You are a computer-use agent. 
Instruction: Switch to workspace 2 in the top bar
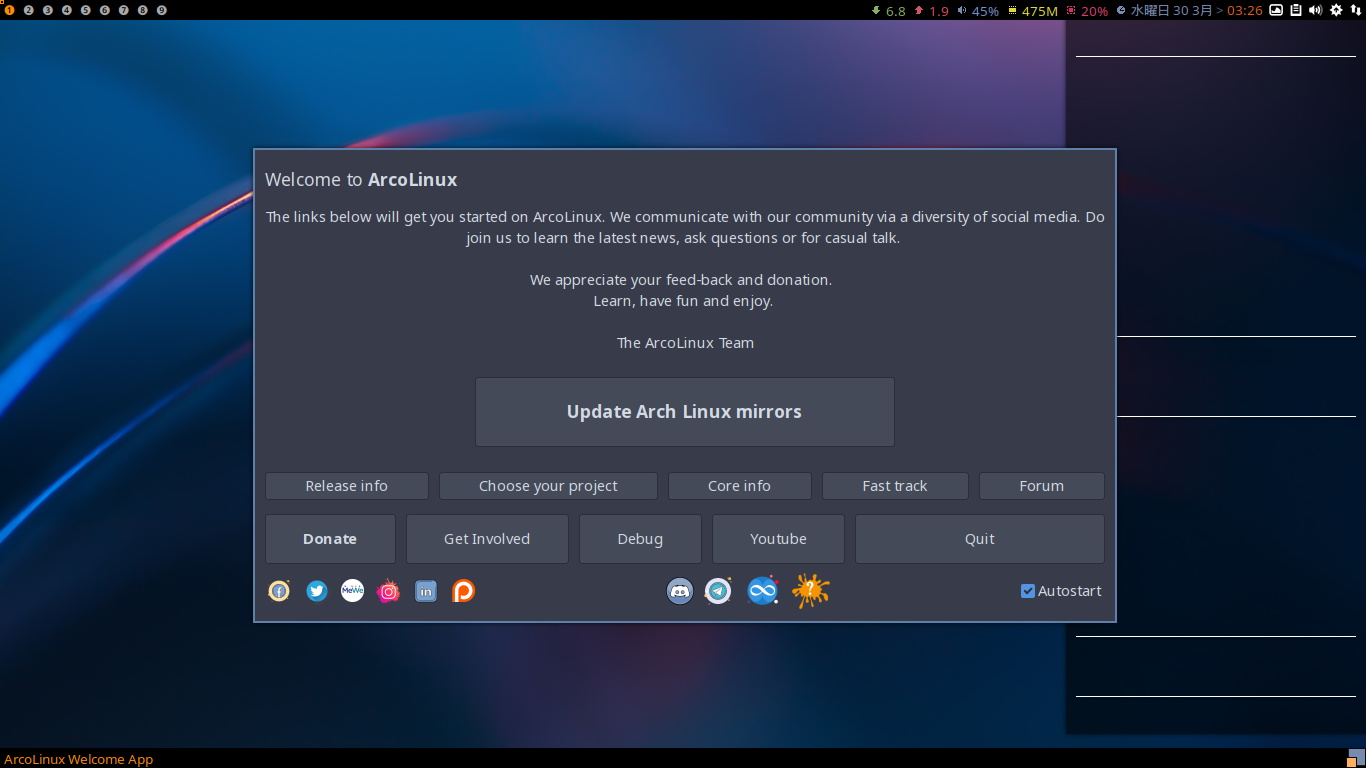pyautogui.click(x=29, y=10)
